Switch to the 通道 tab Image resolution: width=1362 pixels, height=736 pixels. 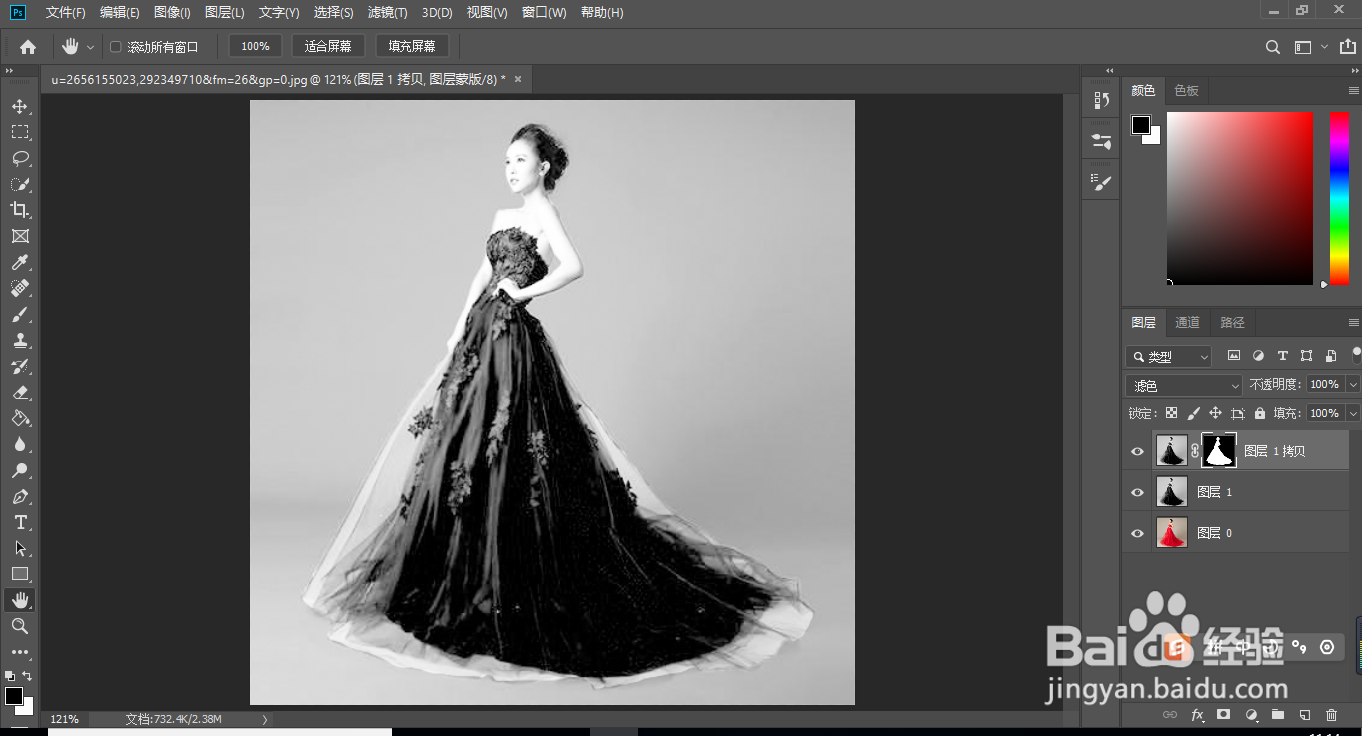[1187, 322]
